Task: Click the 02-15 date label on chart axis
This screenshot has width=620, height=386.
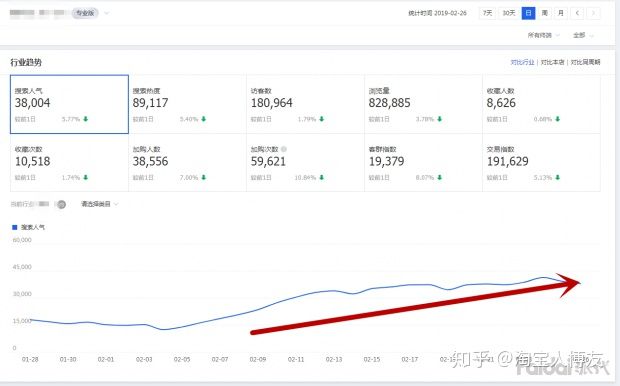Action: (x=372, y=359)
